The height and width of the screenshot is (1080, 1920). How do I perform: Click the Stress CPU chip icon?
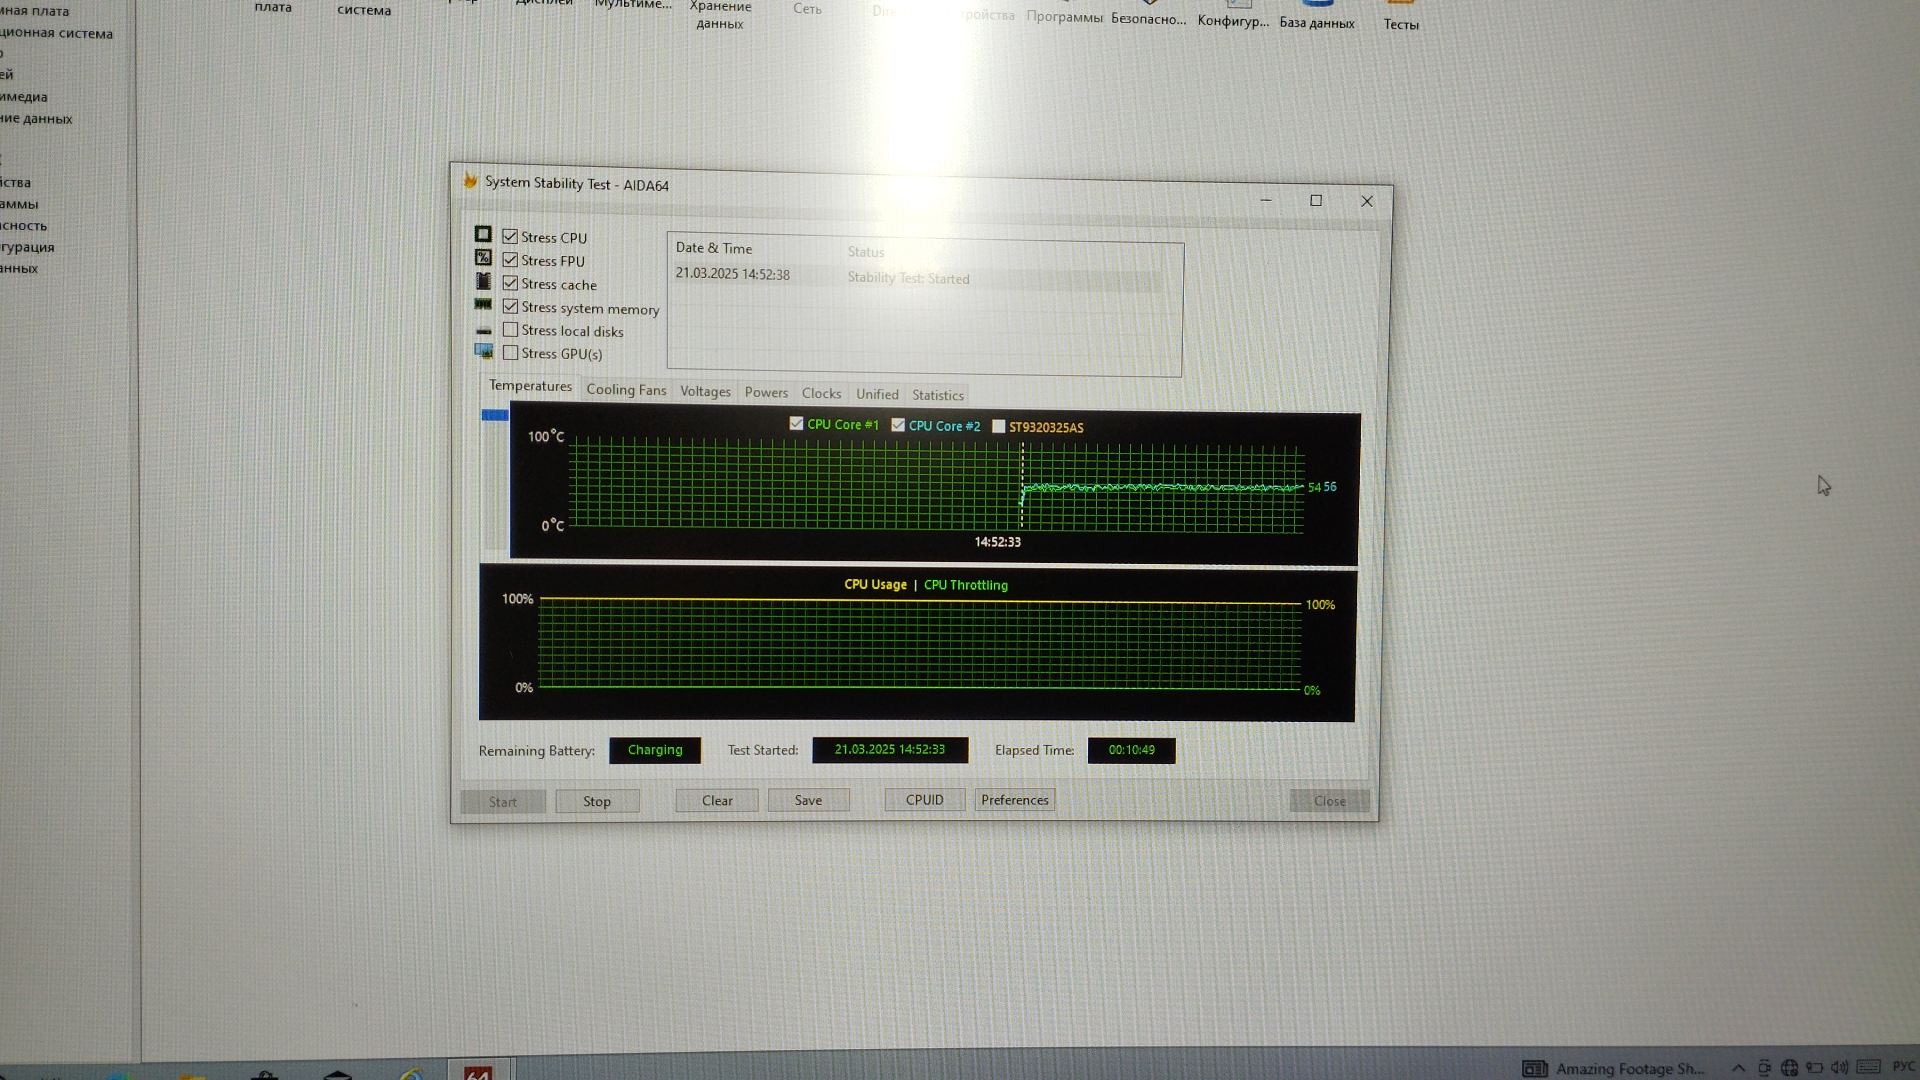point(483,234)
